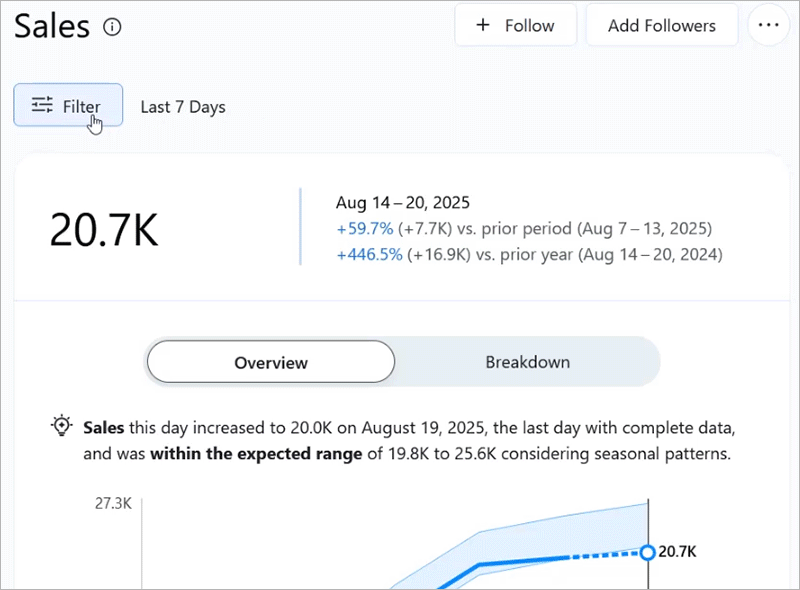Click the 27.3K y-axis label
The width and height of the screenshot is (800, 590).
[x=113, y=503]
